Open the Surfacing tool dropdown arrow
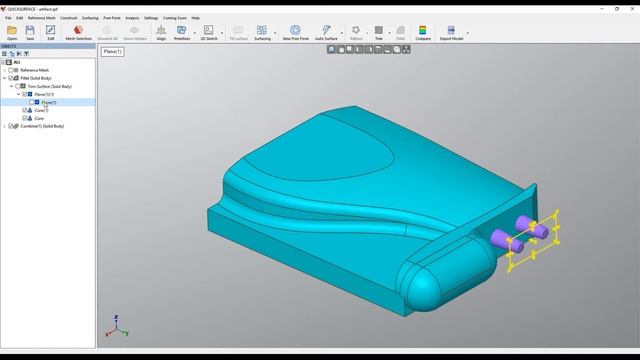This screenshot has width=640, height=360. 275,33
